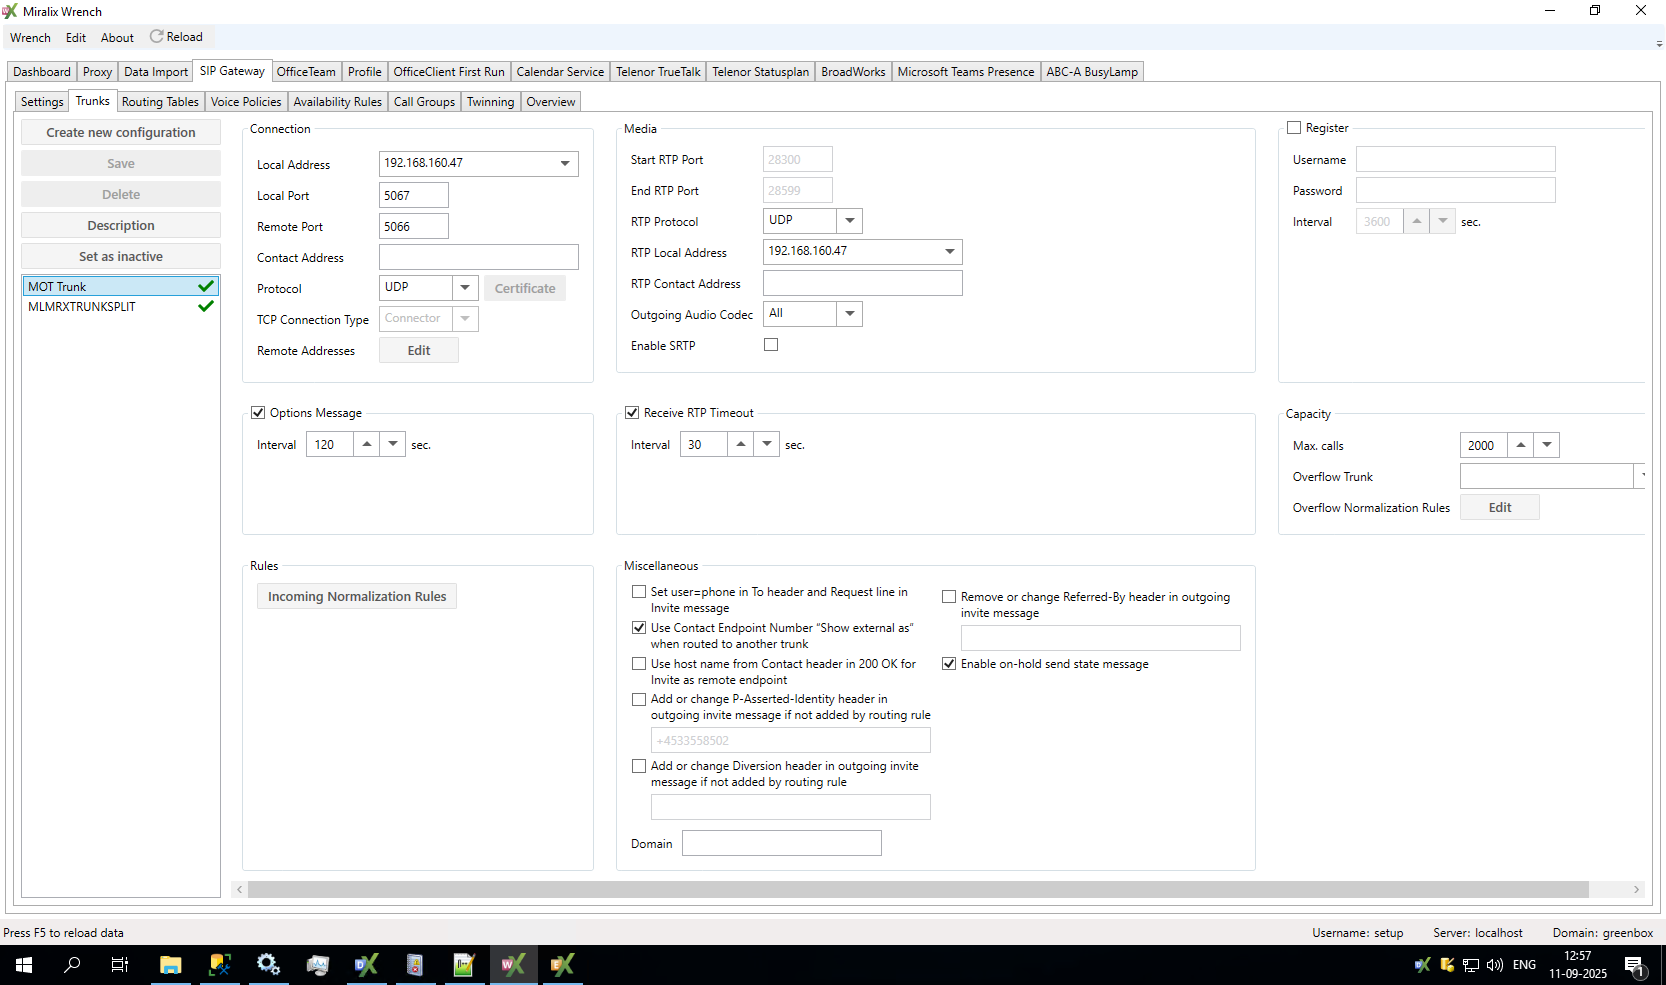Image resolution: width=1666 pixels, height=985 pixels.
Task: Uncheck 'Use Contact Endpoint Number' option
Action: coord(639,628)
